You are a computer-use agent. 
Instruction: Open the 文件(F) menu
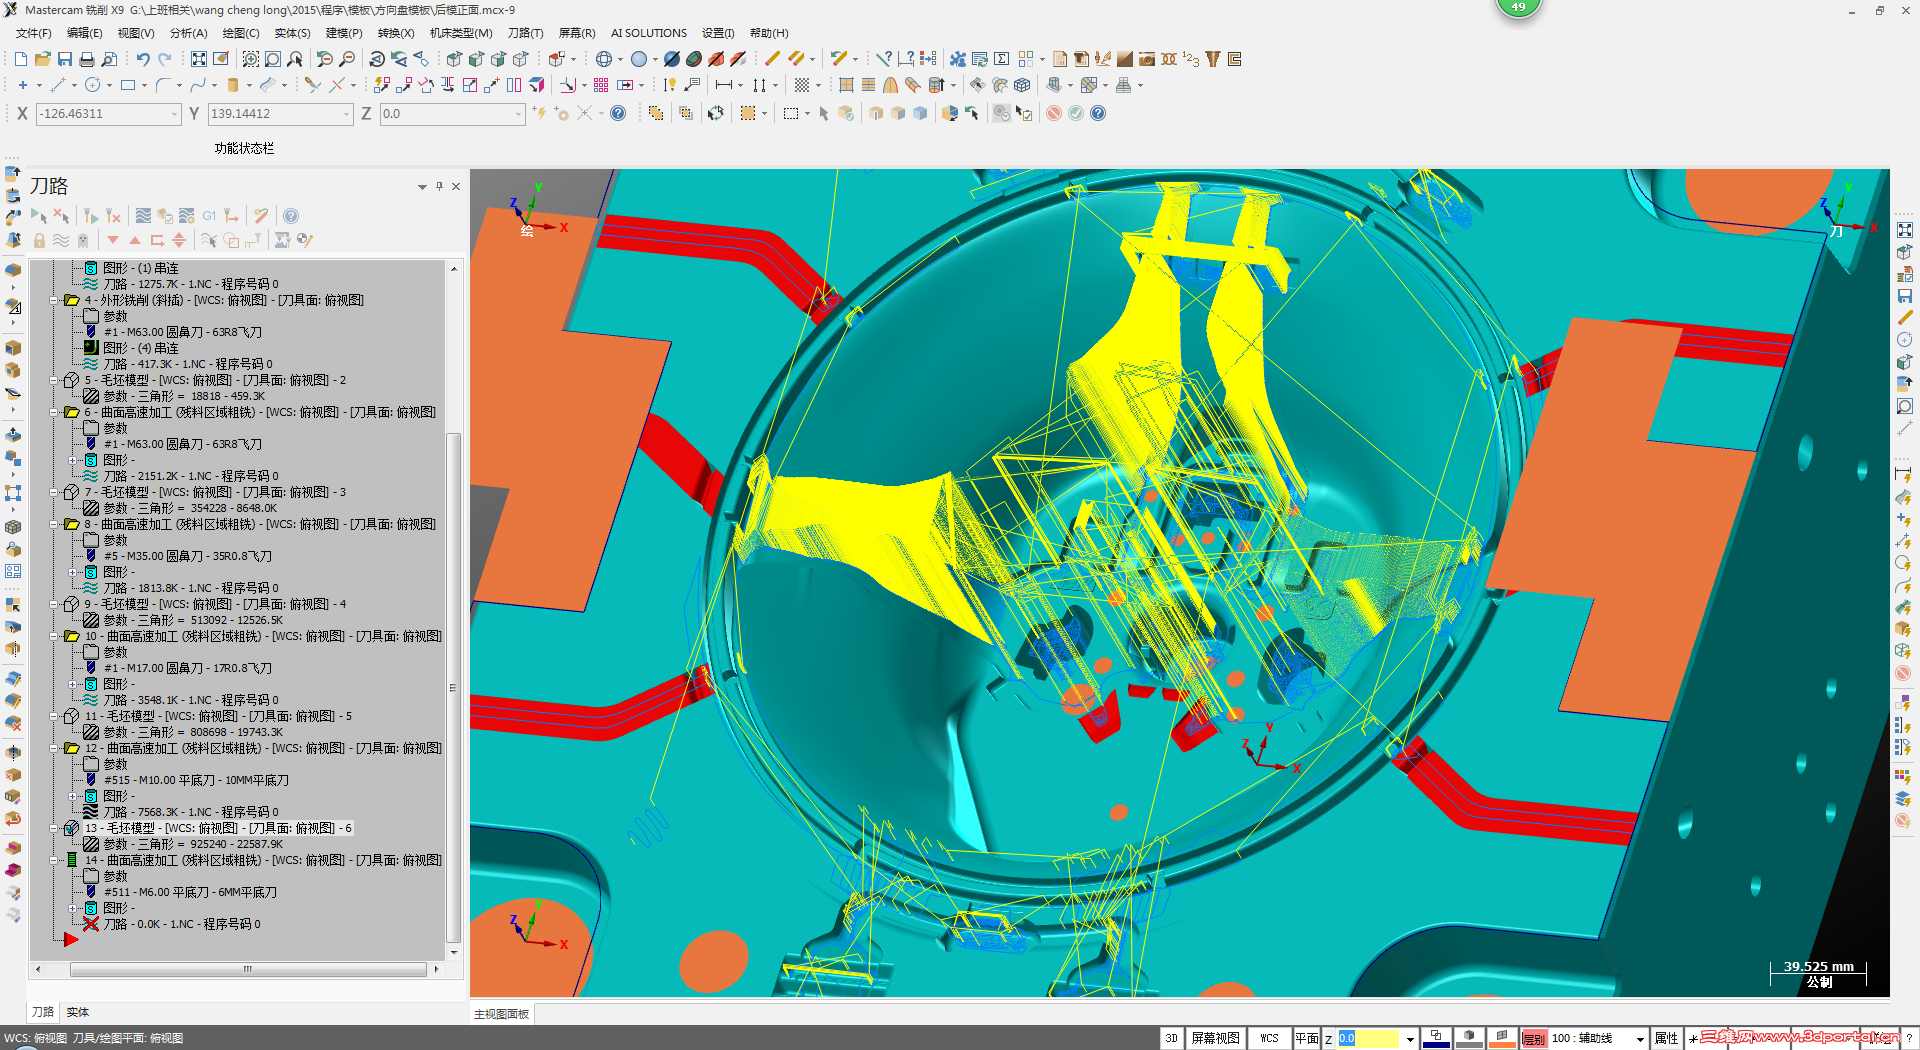(x=33, y=33)
